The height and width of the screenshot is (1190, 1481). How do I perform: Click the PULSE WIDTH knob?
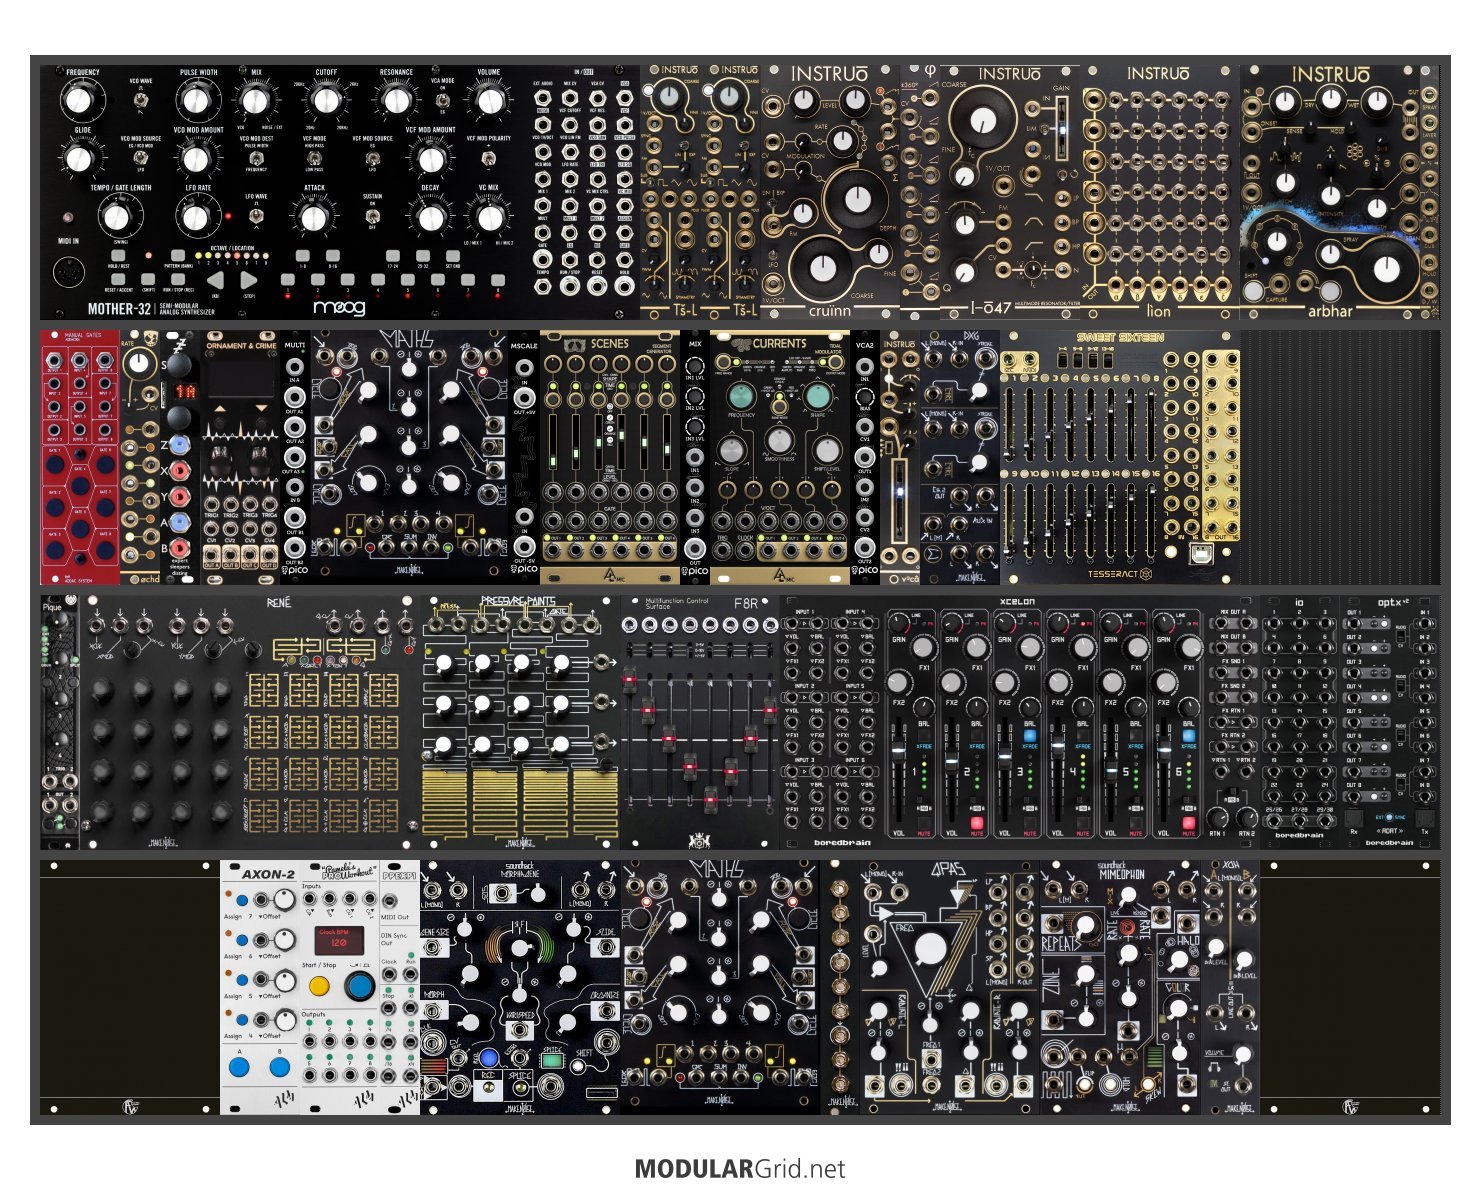(x=198, y=99)
